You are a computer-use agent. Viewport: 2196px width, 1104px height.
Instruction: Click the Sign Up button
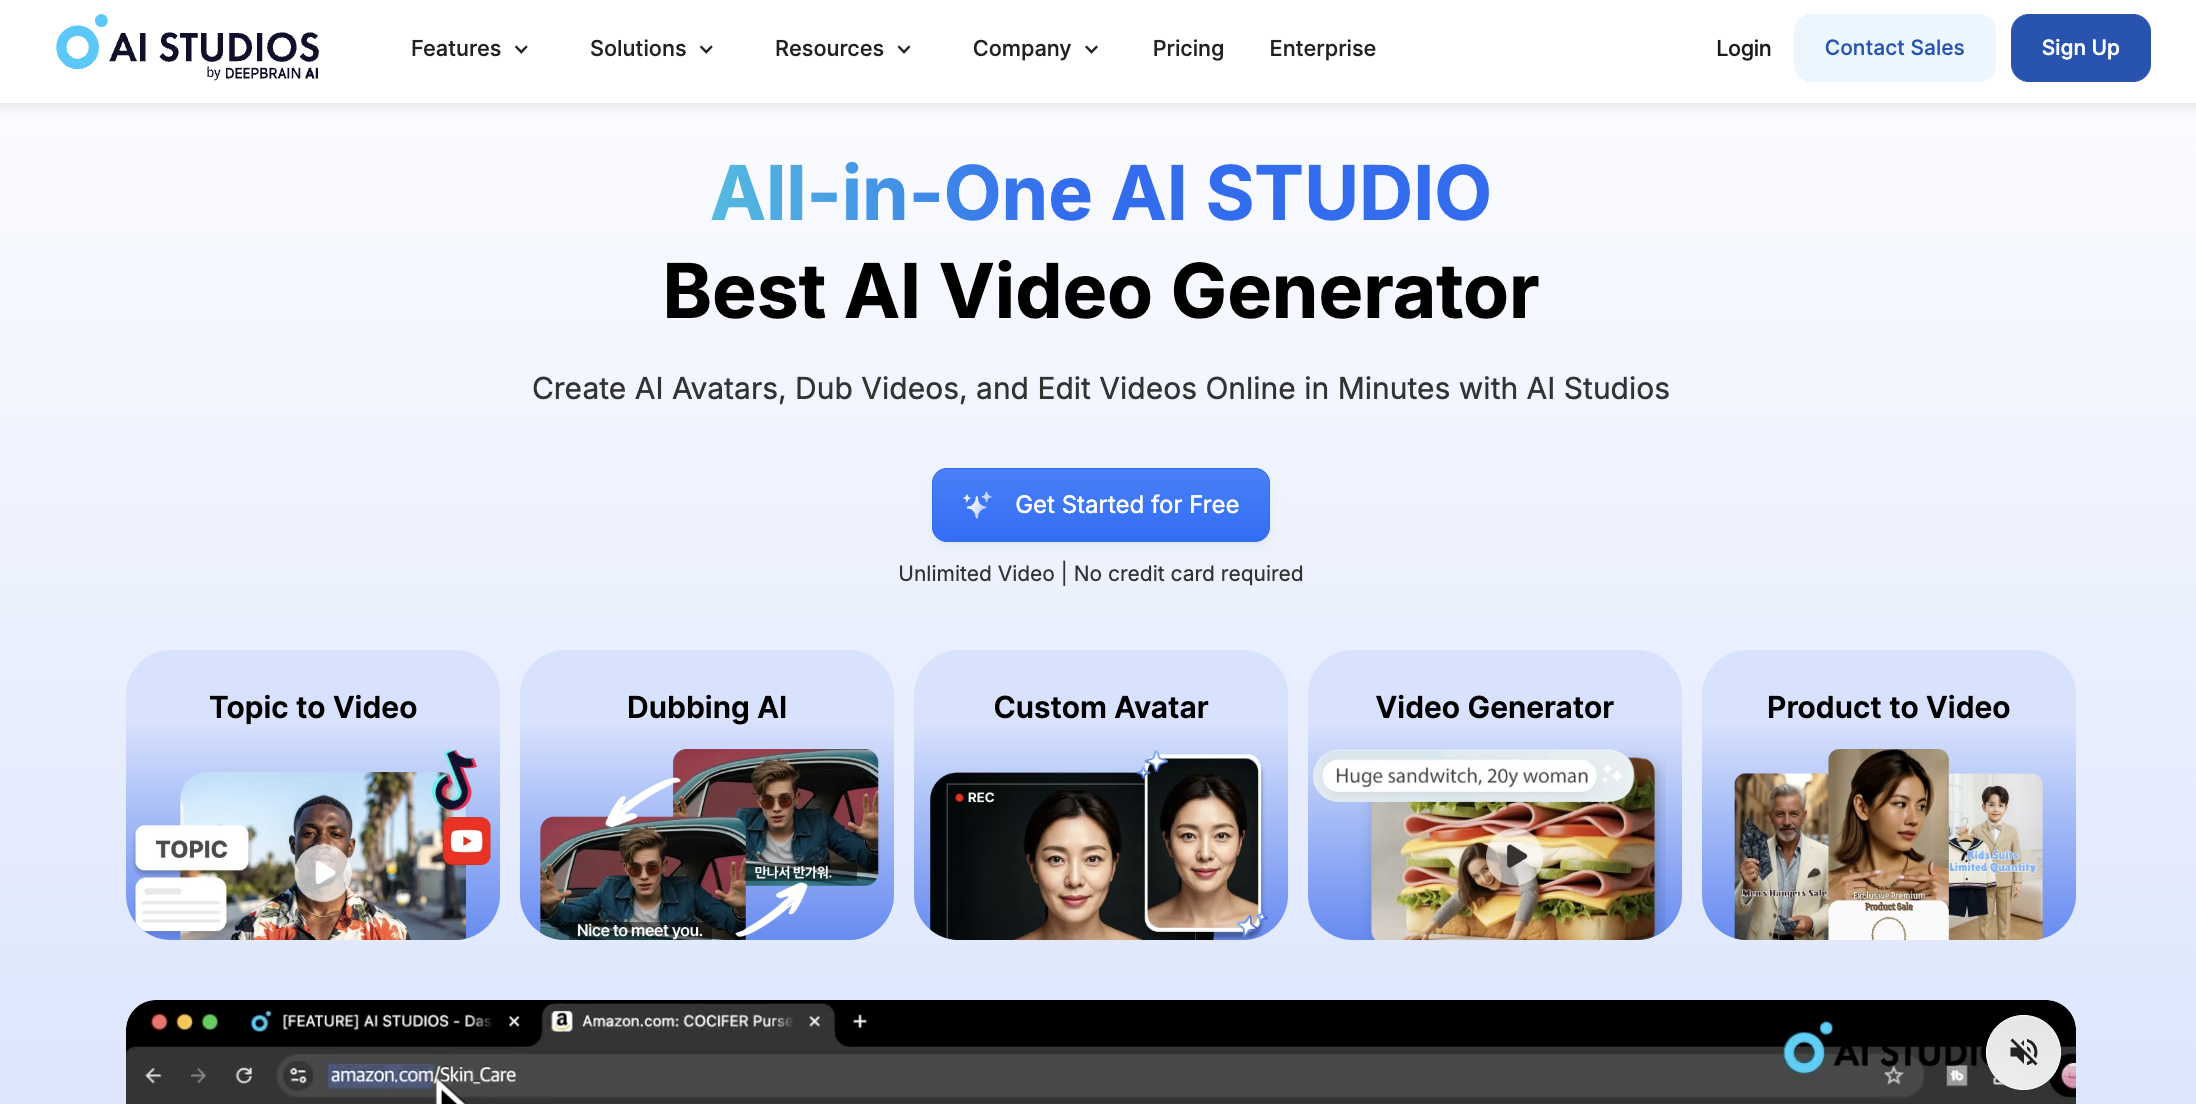coord(2080,47)
